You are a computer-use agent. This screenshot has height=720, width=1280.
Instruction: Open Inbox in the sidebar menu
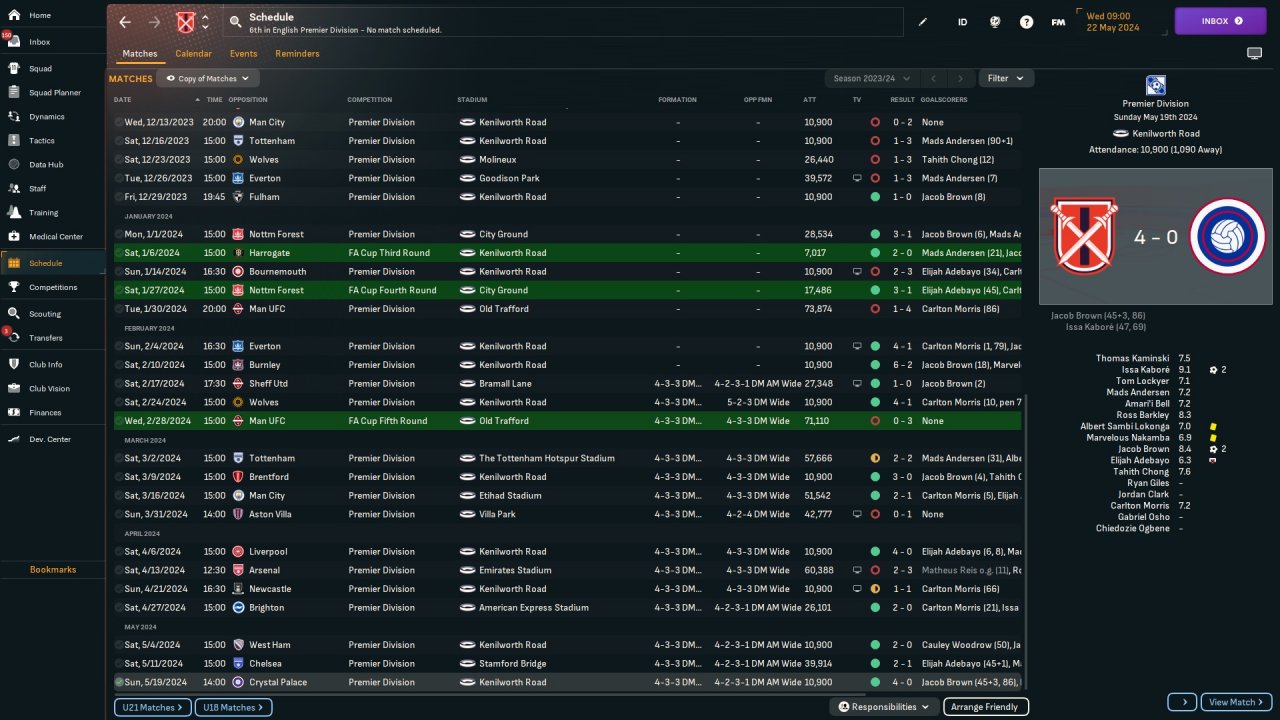click(x=52, y=42)
